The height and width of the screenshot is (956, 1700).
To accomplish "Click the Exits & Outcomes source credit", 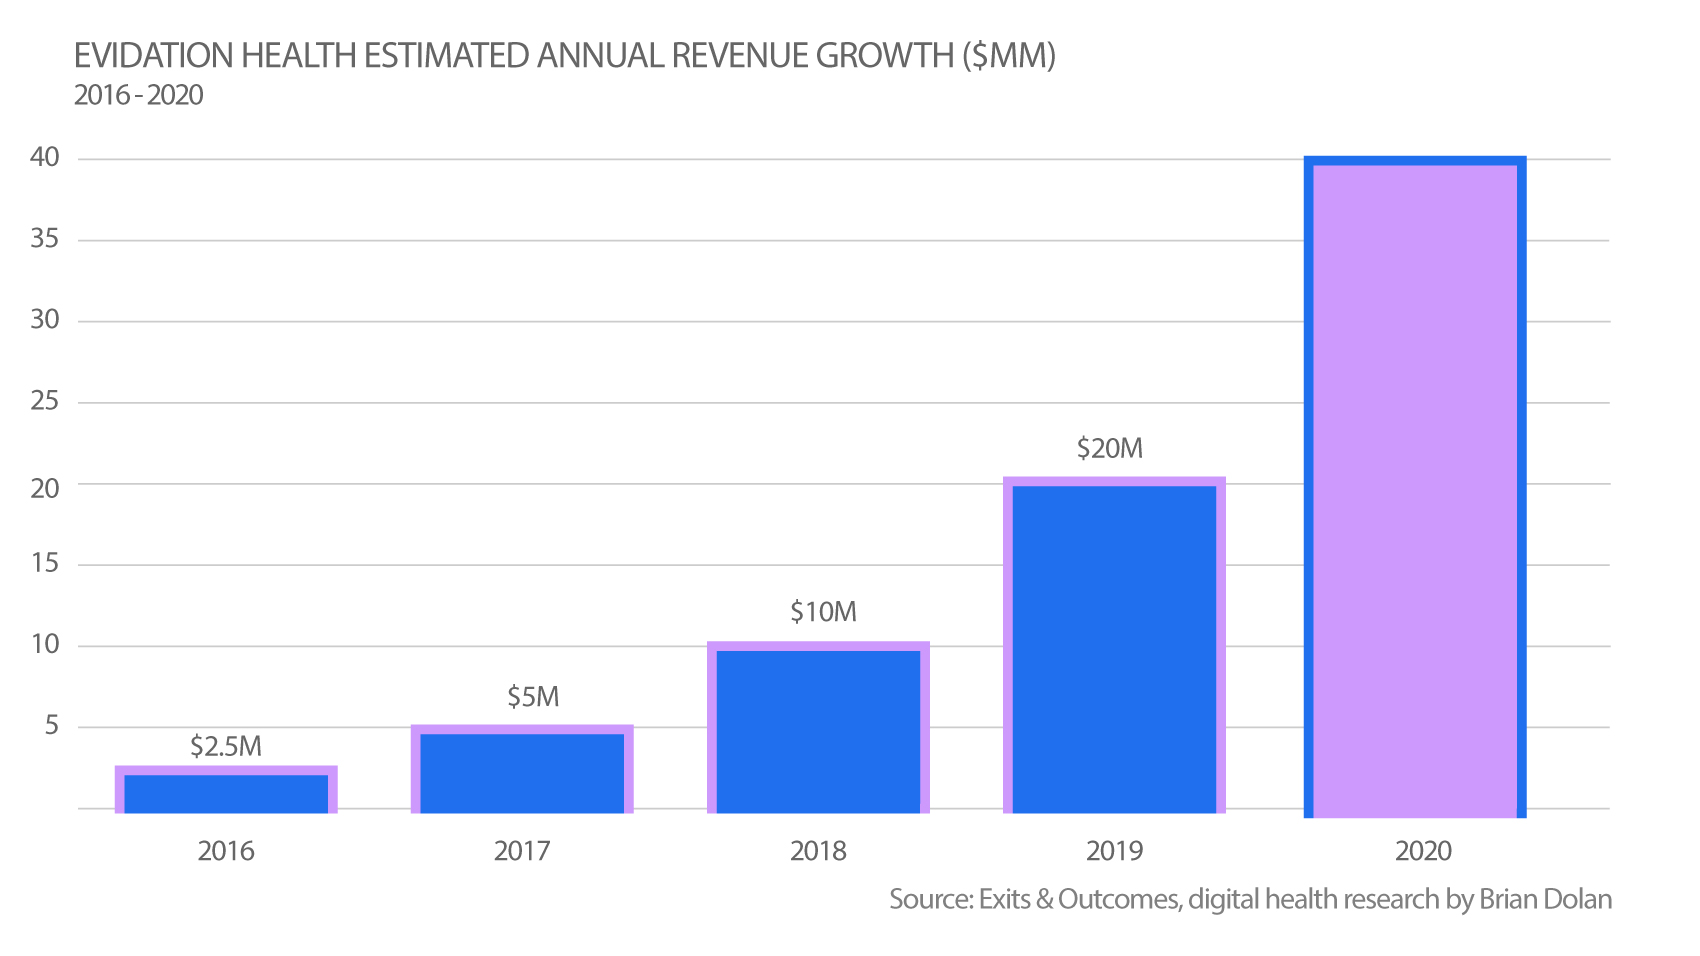I will click(x=1250, y=899).
